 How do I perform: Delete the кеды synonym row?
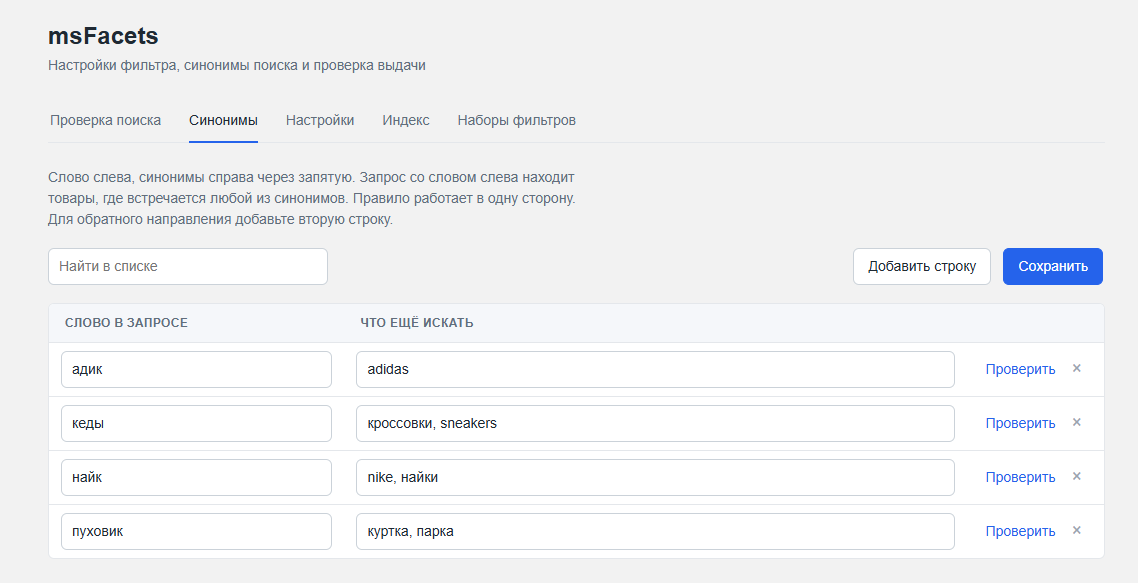[x=1076, y=423]
